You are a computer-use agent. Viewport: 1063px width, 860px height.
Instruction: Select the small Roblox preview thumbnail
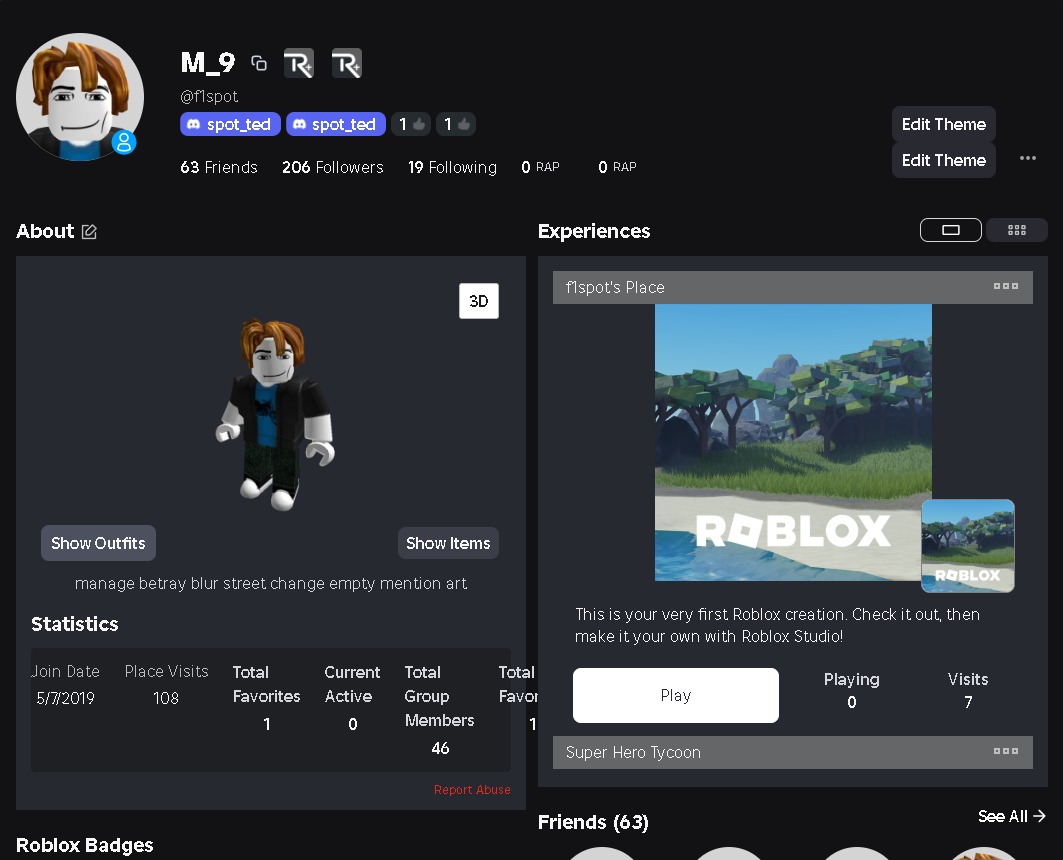coord(968,546)
